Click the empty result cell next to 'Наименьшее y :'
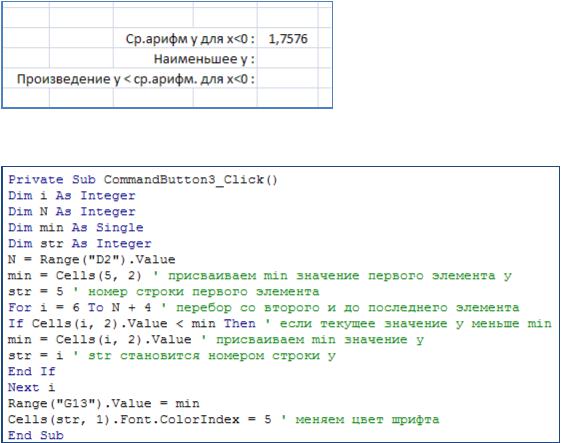Image resolution: width=561 pixels, height=443 pixels. 288,58
